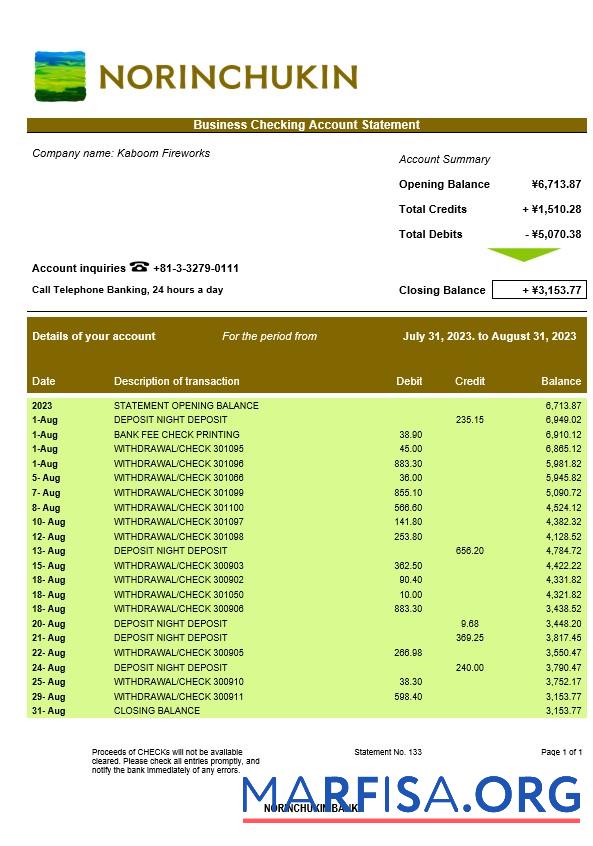Click the phone number +81-3-3279-0111
This screenshot has height=846, width=593.
pos(196,268)
